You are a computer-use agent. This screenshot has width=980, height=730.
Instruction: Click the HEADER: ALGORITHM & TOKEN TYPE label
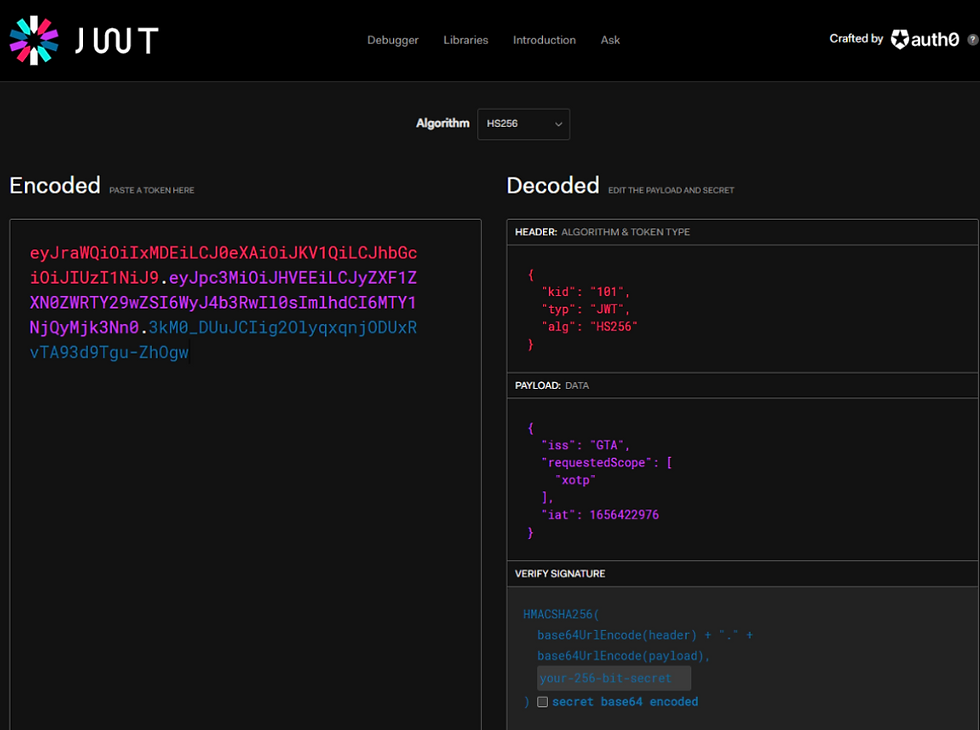click(602, 232)
